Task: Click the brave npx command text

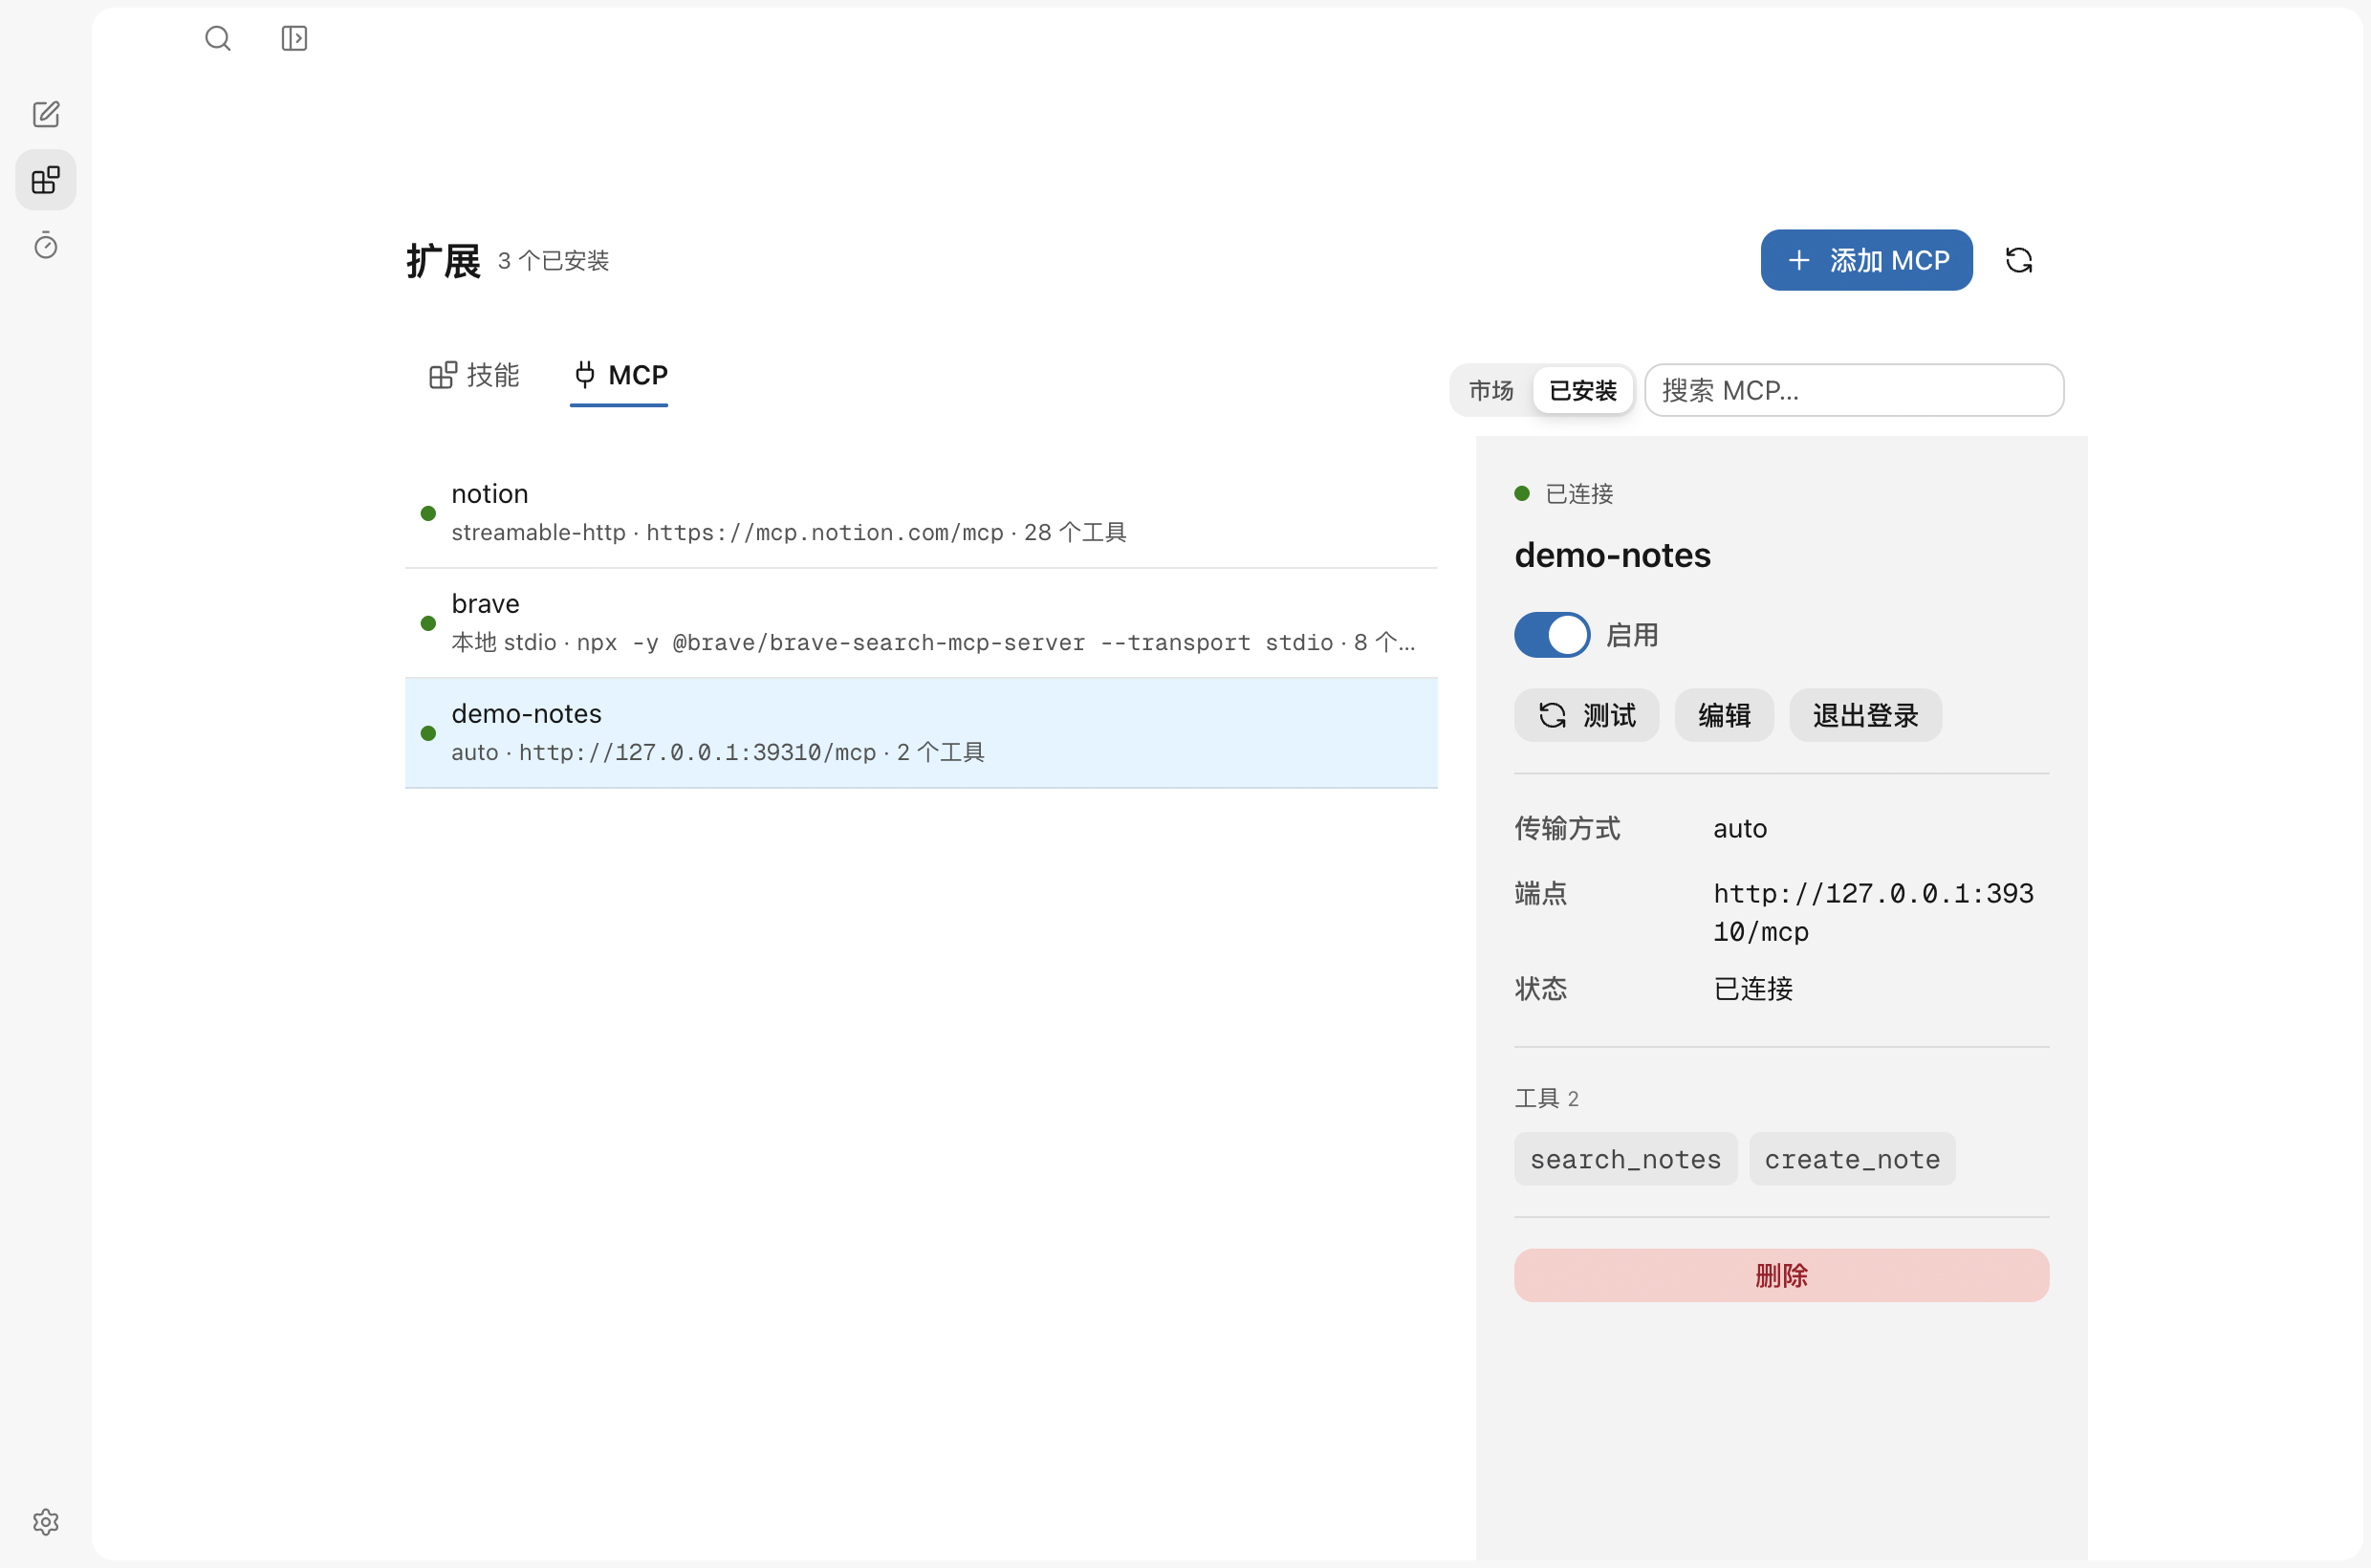Action: point(955,642)
